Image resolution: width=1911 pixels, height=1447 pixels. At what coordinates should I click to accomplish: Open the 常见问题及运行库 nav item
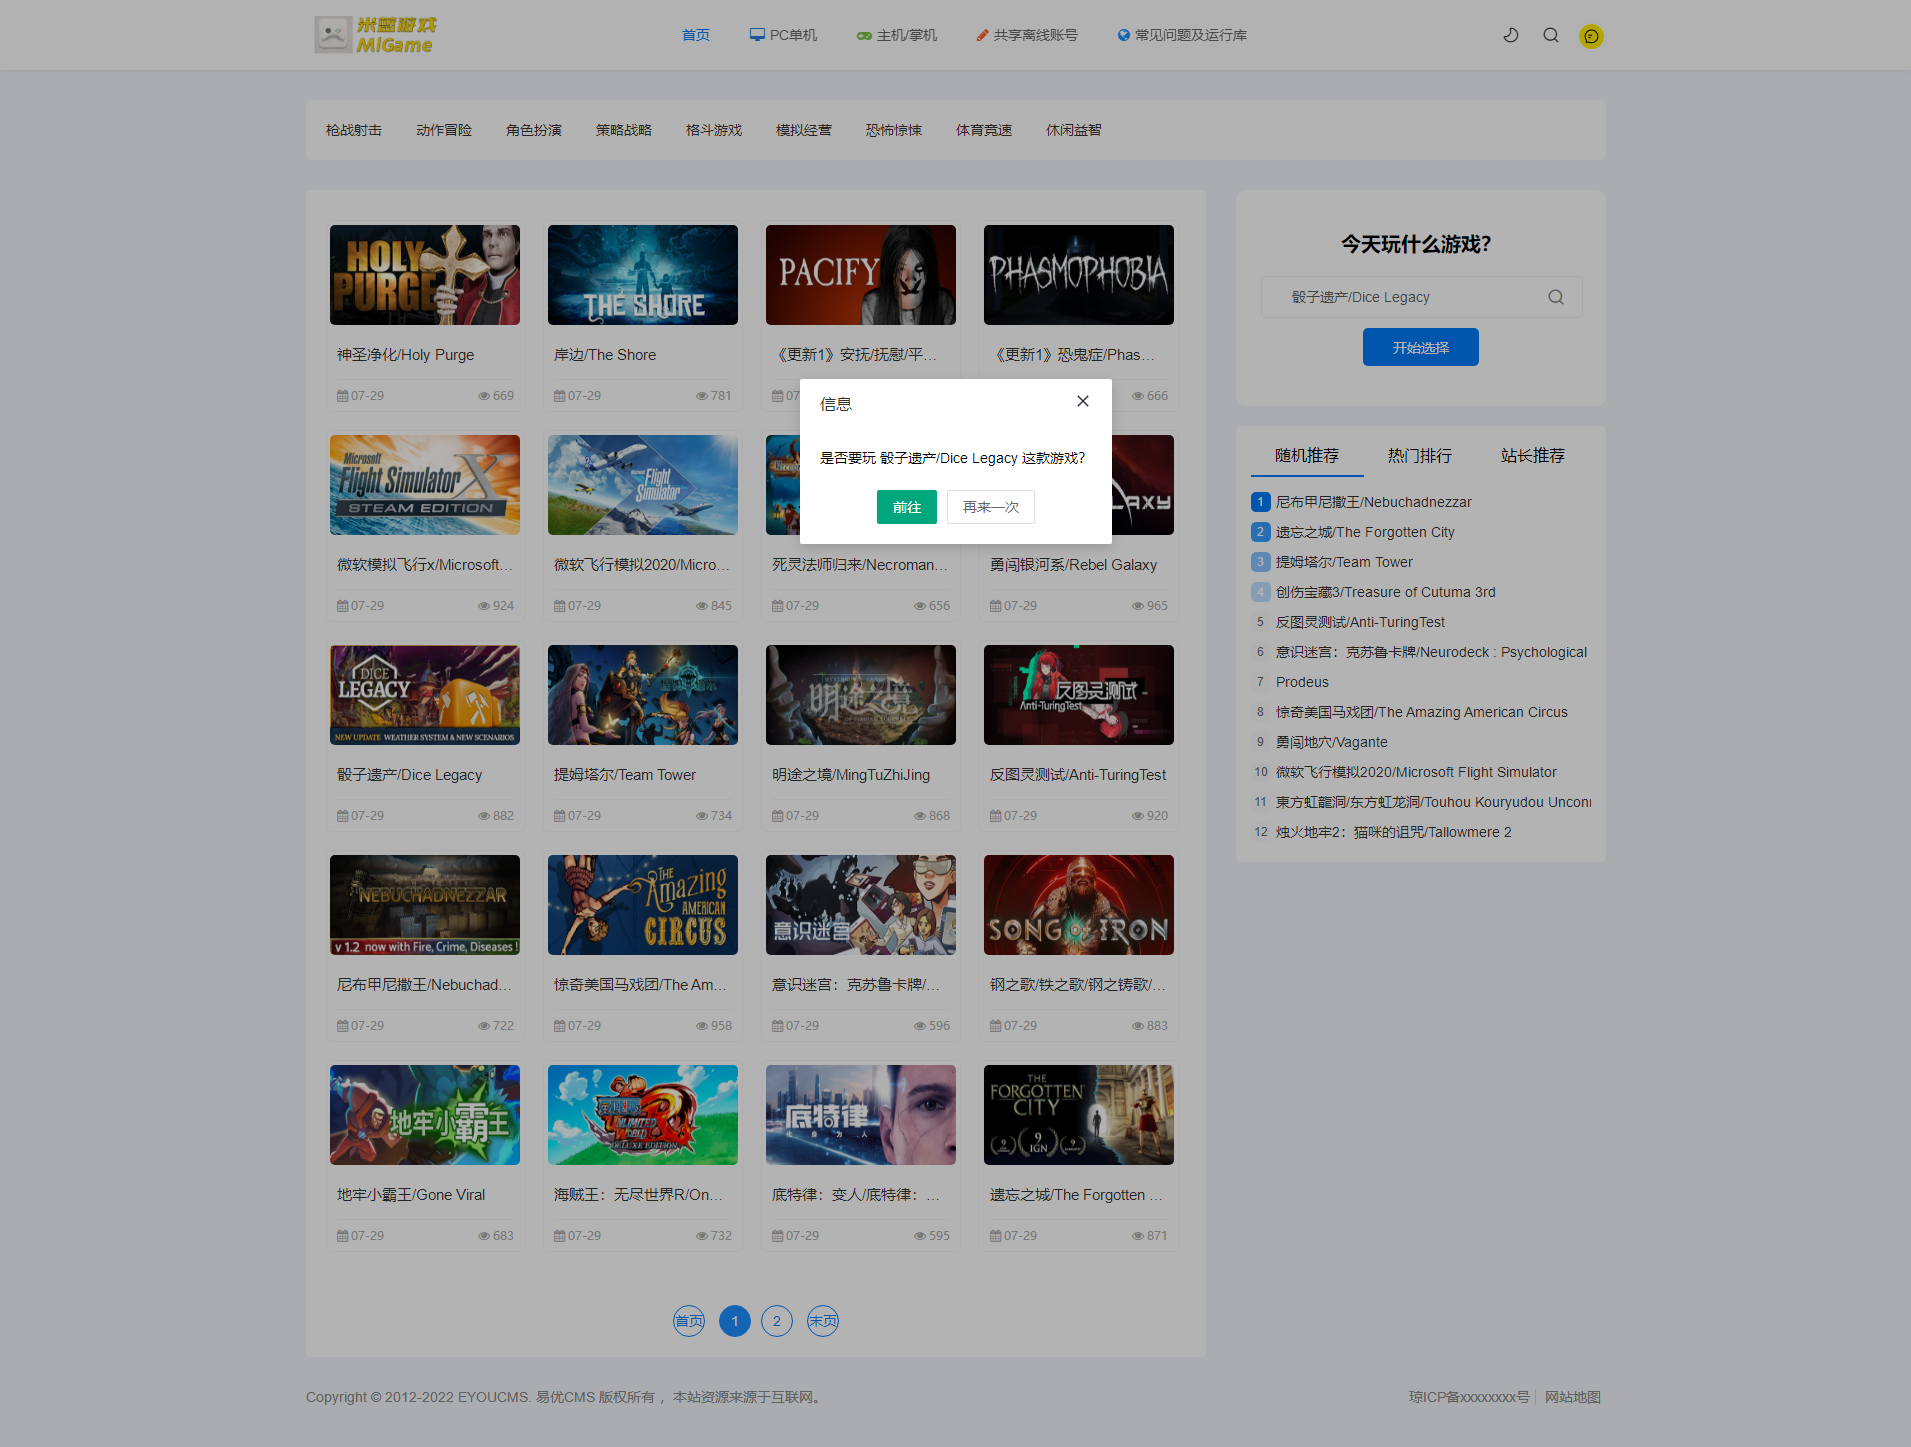point(1182,35)
